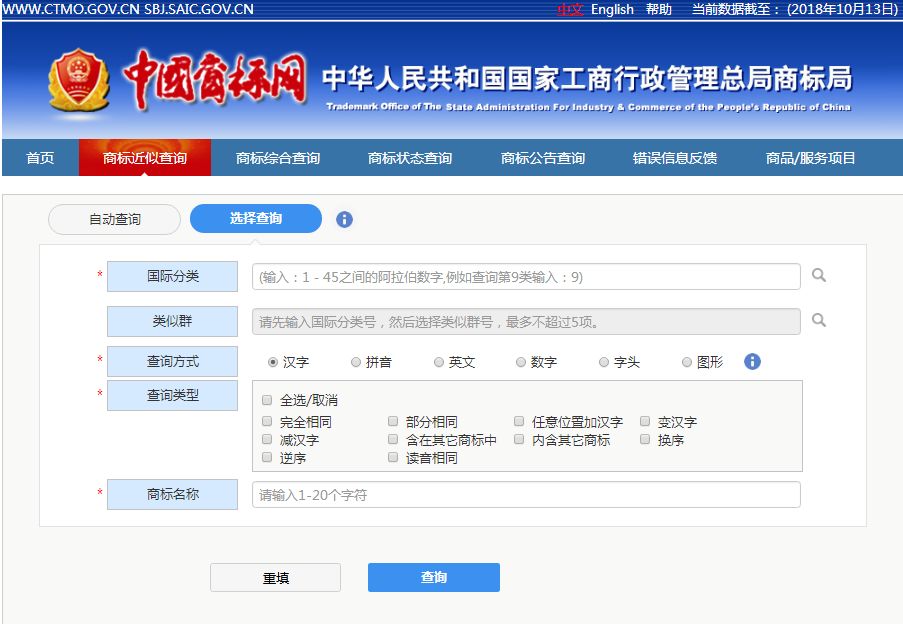
Task: Click the magnifier icon beside 类似群 field
Action: point(818,320)
